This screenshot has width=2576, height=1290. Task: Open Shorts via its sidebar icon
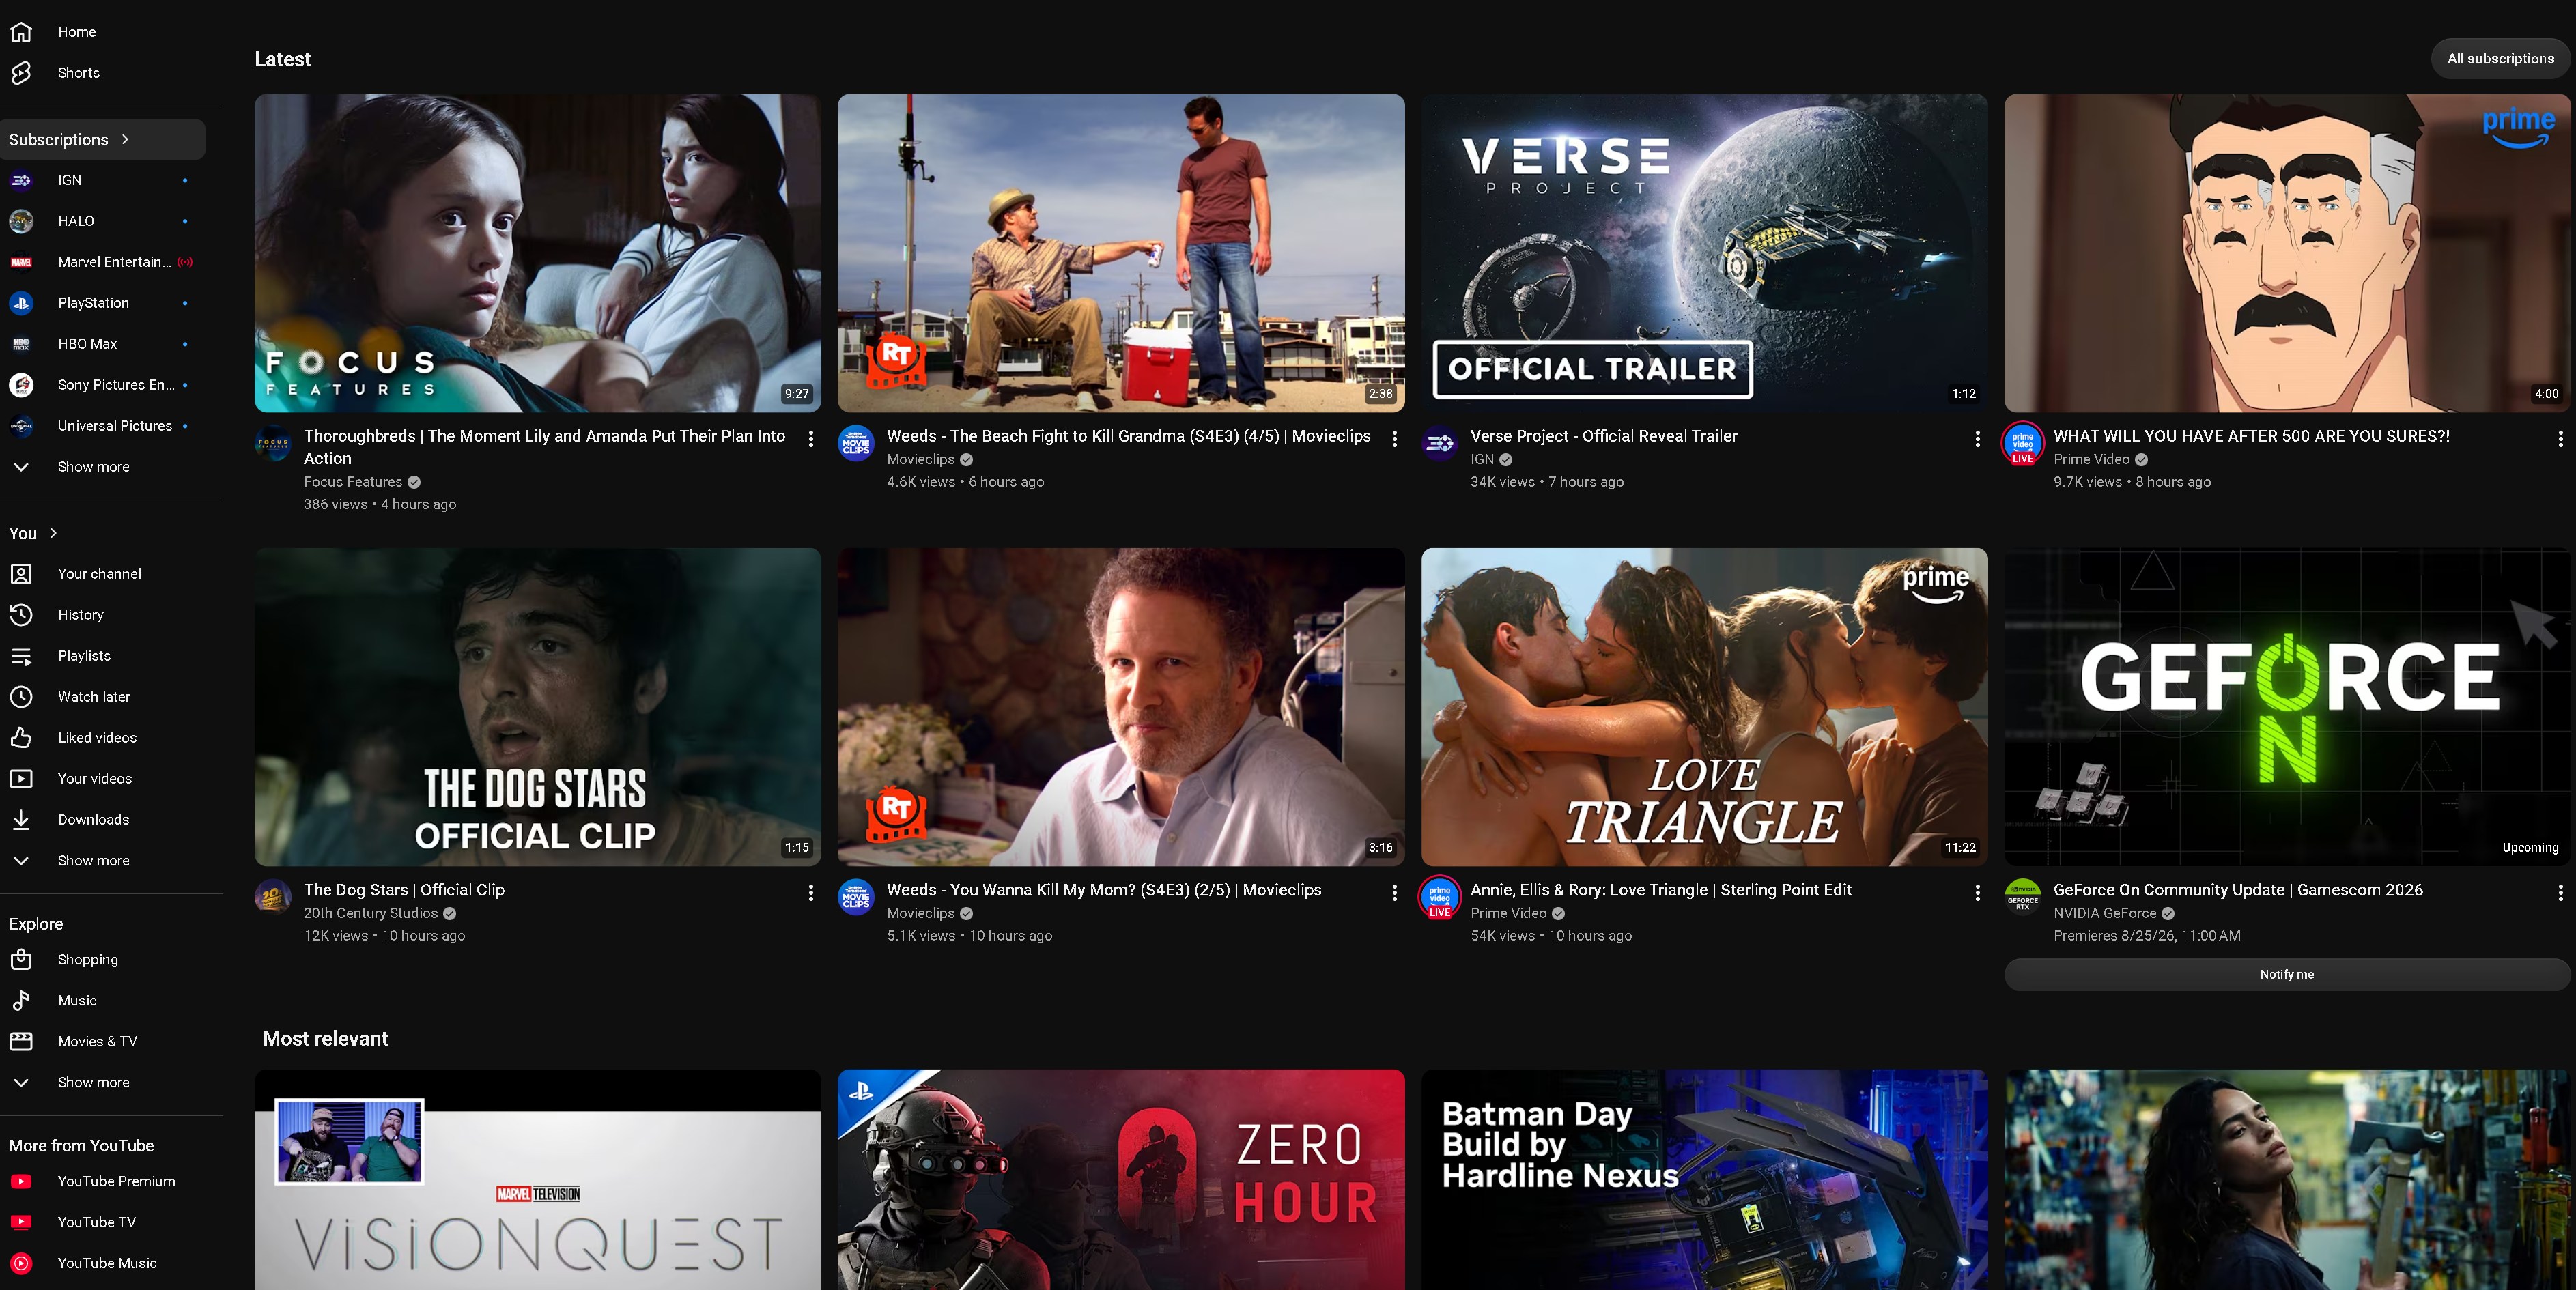(x=21, y=73)
